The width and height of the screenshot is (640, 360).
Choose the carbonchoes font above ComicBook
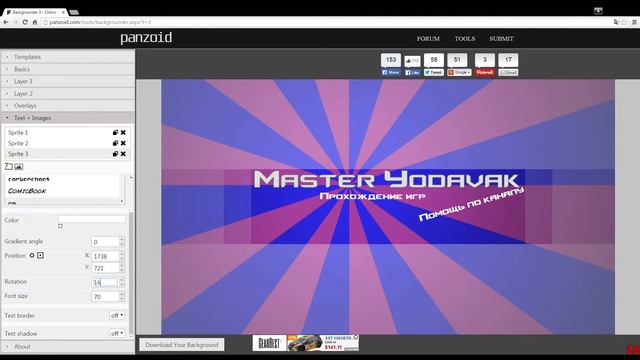(29, 179)
